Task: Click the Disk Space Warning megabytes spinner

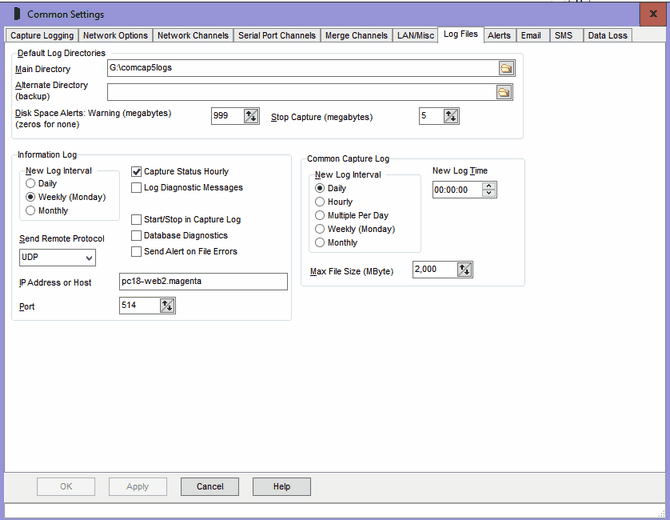Action: 251,116
